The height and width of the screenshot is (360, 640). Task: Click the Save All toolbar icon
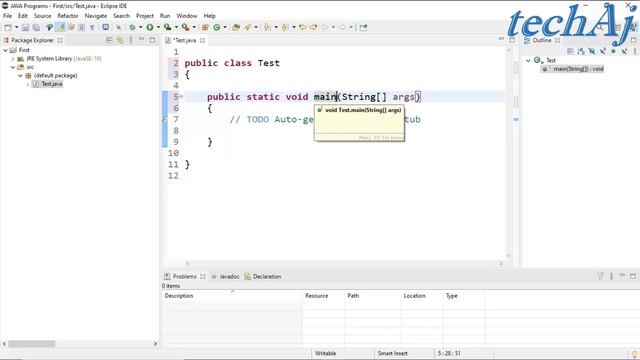tap(36, 27)
